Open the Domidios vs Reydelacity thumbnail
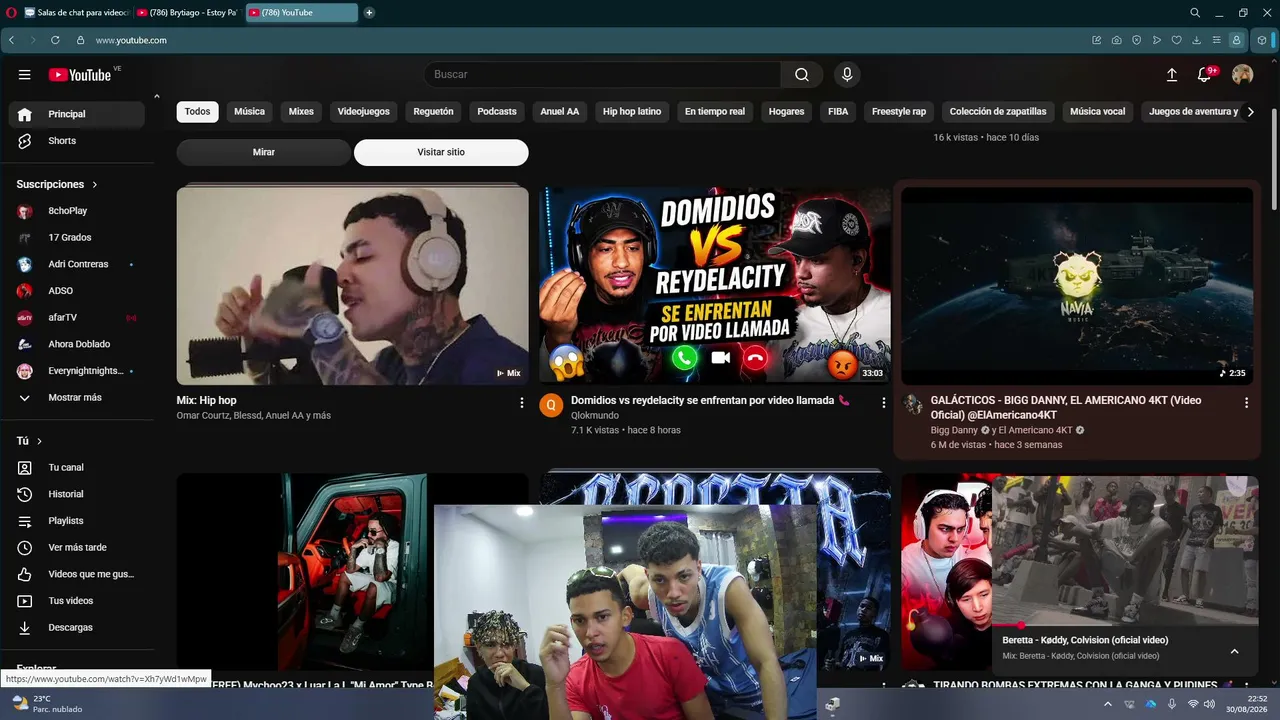This screenshot has height=720, width=1280. [715, 285]
